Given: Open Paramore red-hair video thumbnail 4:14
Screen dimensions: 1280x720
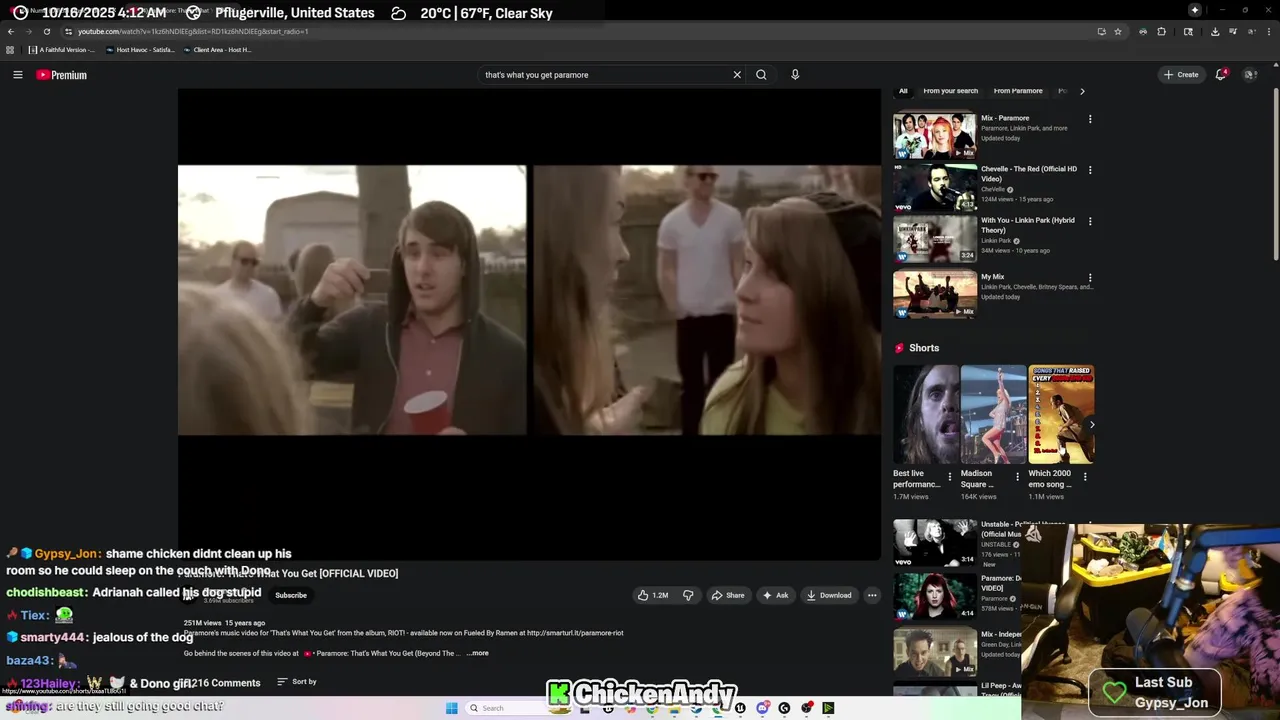Looking at the screenshot, I should (935, 597).
